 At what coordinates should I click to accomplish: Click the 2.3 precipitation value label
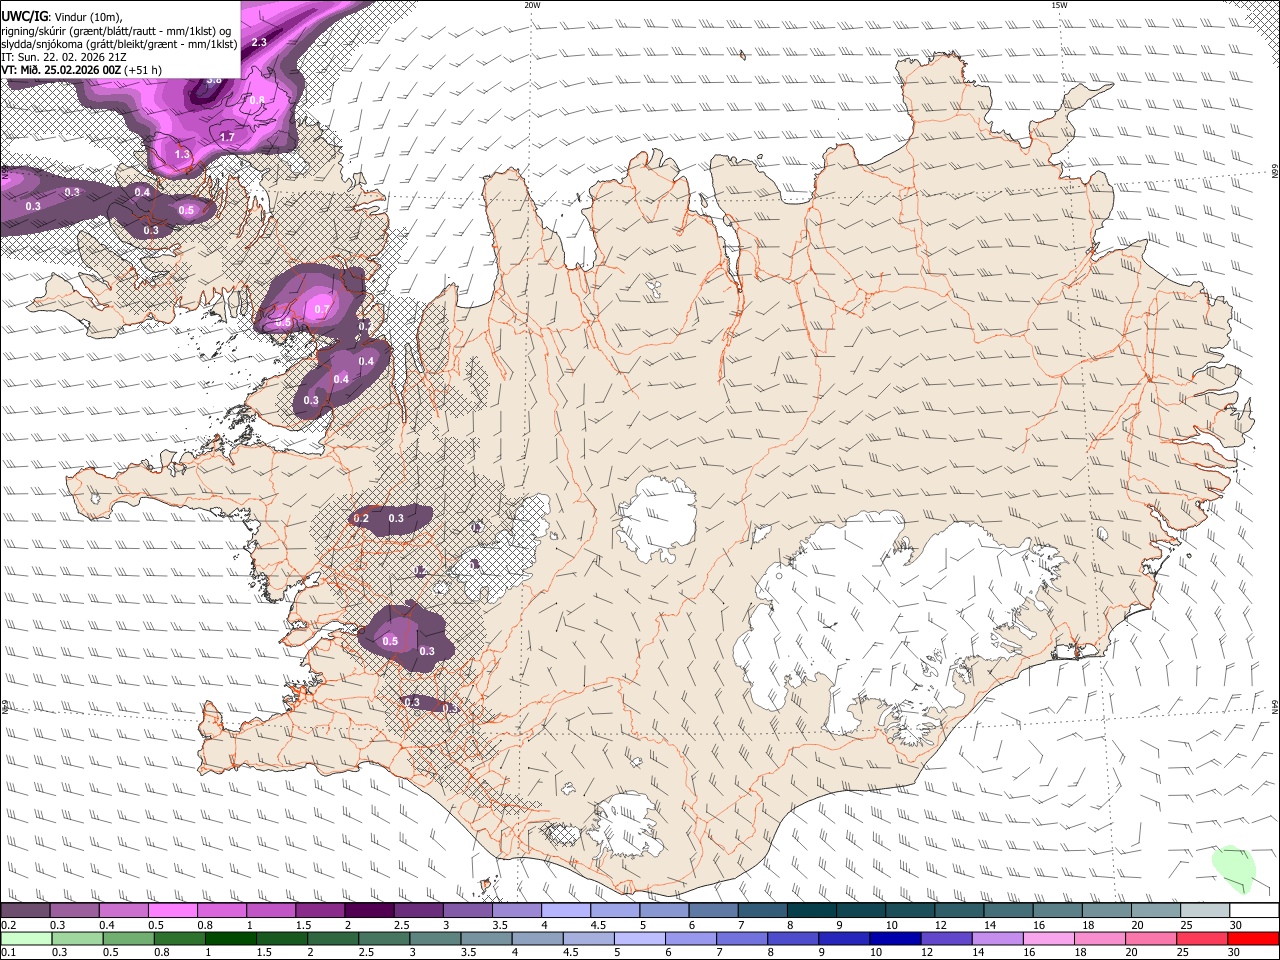click(259, 42)
